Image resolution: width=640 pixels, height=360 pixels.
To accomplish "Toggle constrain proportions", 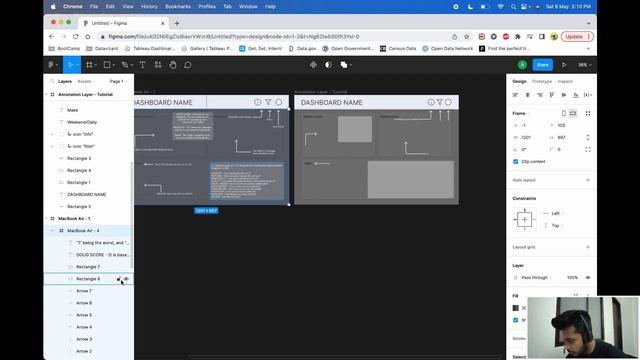I will tap(588, 137).
